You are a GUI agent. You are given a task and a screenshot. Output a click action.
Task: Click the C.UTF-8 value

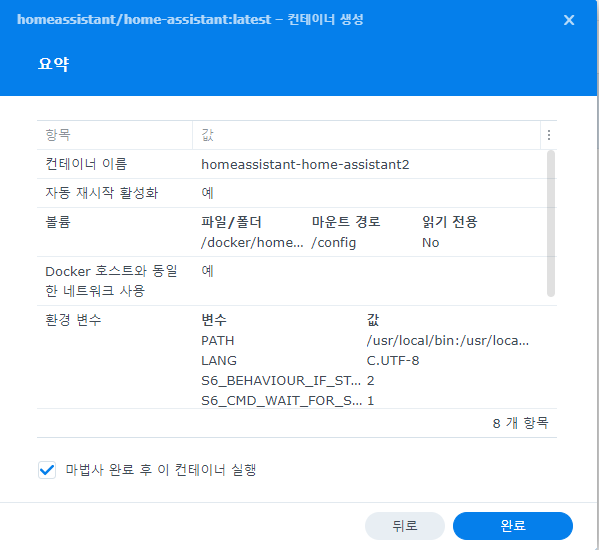coord(393,361)
